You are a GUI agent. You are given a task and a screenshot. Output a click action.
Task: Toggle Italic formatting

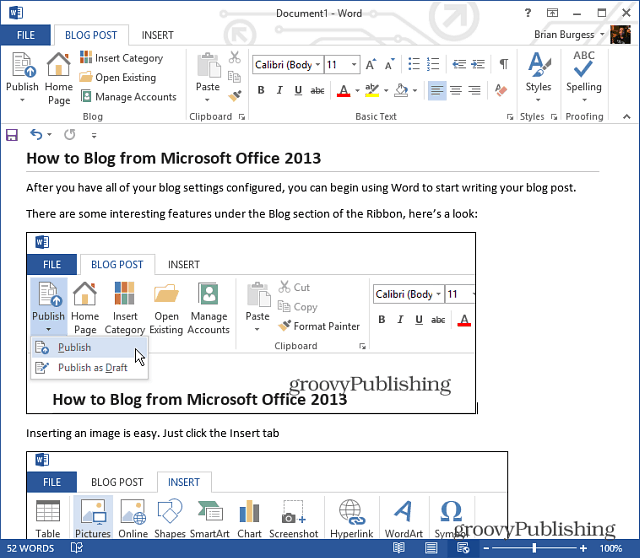(x=280, y=90)
